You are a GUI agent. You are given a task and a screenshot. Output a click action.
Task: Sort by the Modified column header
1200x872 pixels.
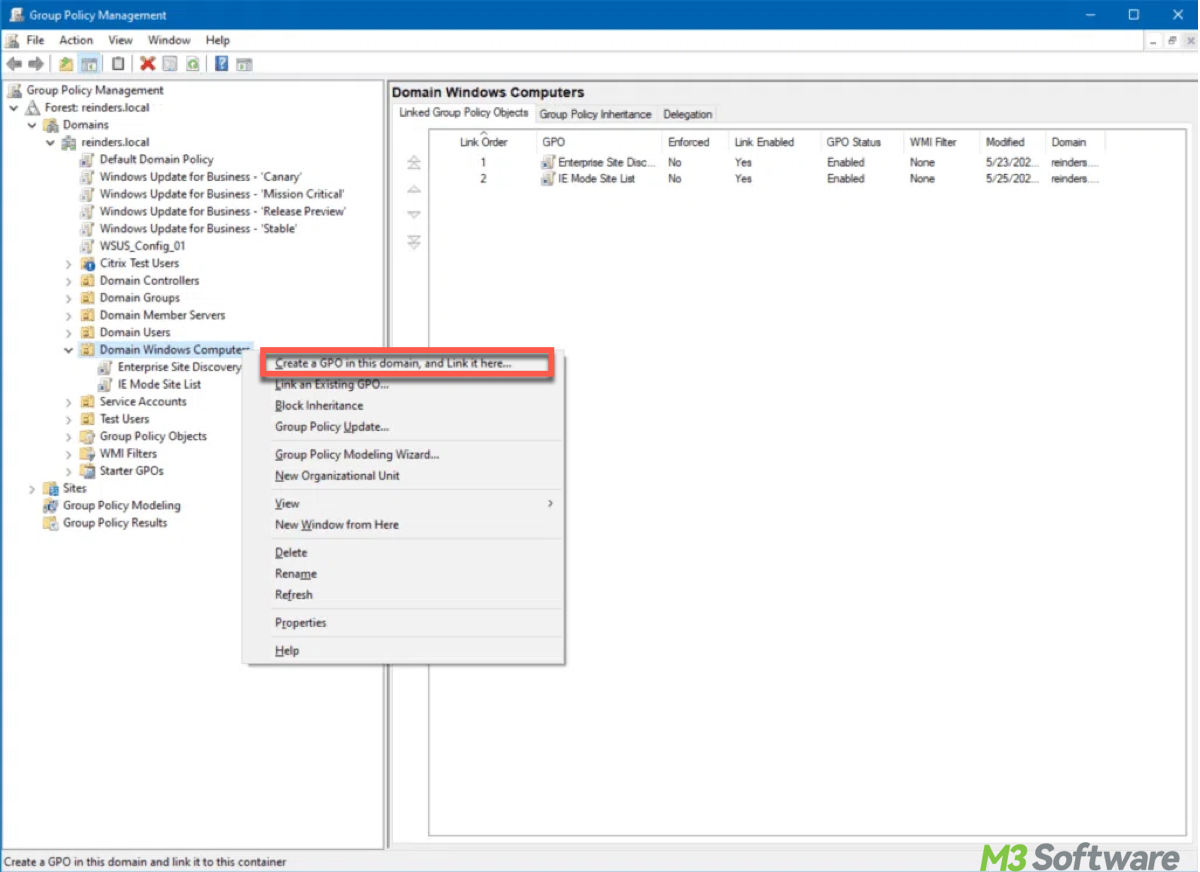point(1005,142)
